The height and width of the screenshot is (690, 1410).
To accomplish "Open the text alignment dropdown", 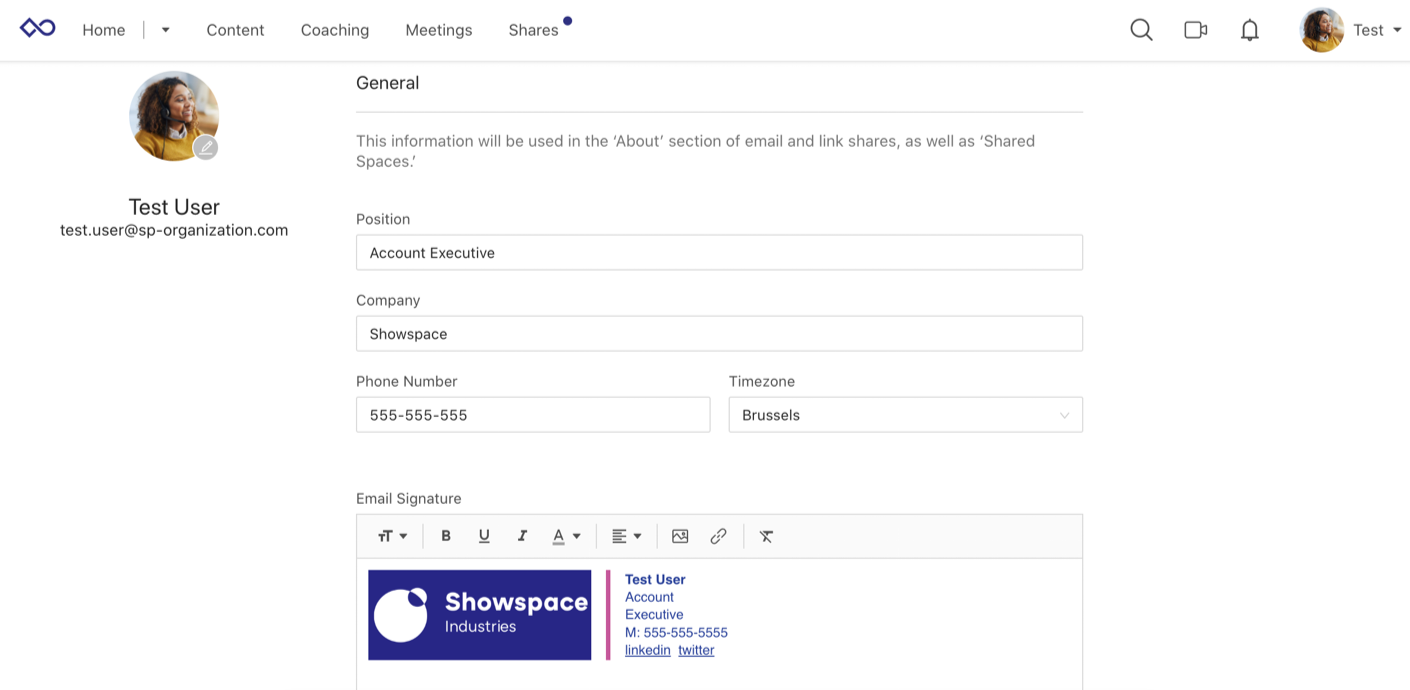I will pyautogui.click(x=626, y=536).
